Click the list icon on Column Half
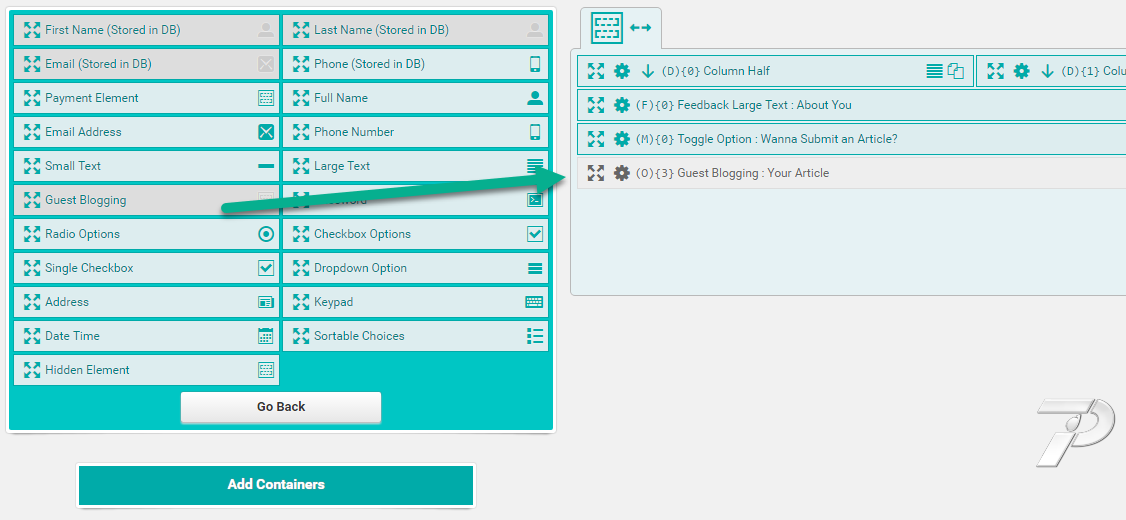The image size is (1126, 520). point(934,71)
